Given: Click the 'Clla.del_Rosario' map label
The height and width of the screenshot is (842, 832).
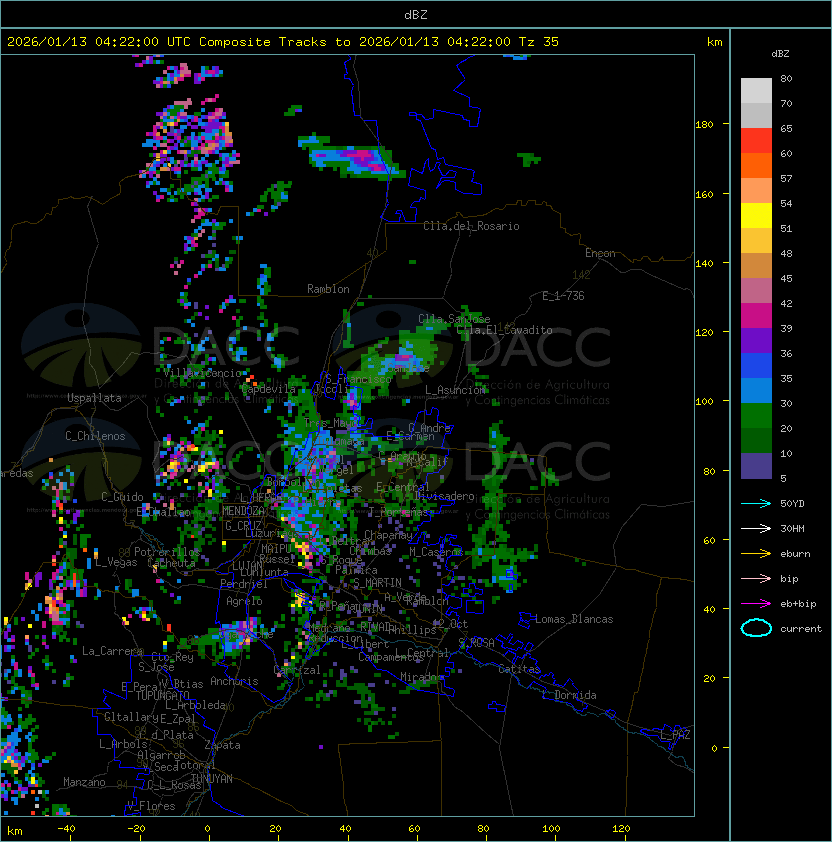Looking at the screenshot, I should click(x=471, y=226).
